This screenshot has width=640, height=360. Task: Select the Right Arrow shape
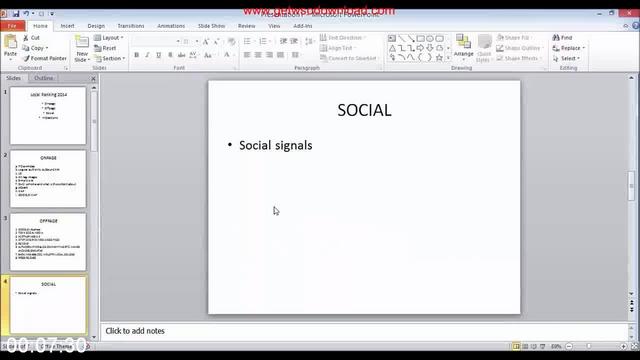click(x=420, y=48)
